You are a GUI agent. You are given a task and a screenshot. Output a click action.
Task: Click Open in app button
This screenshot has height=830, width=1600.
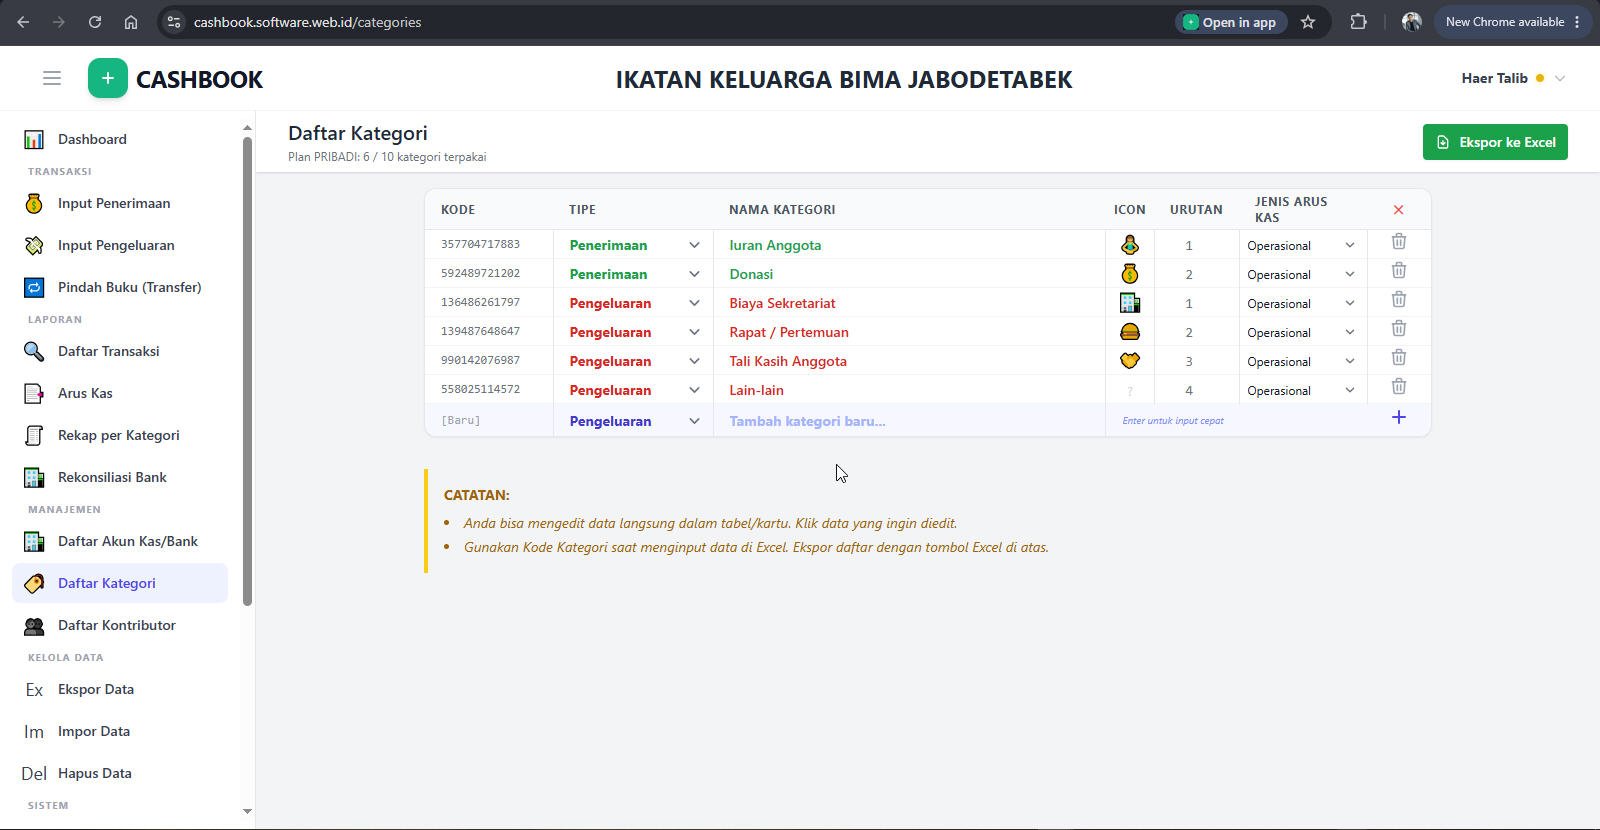[x=1229, y=22]
